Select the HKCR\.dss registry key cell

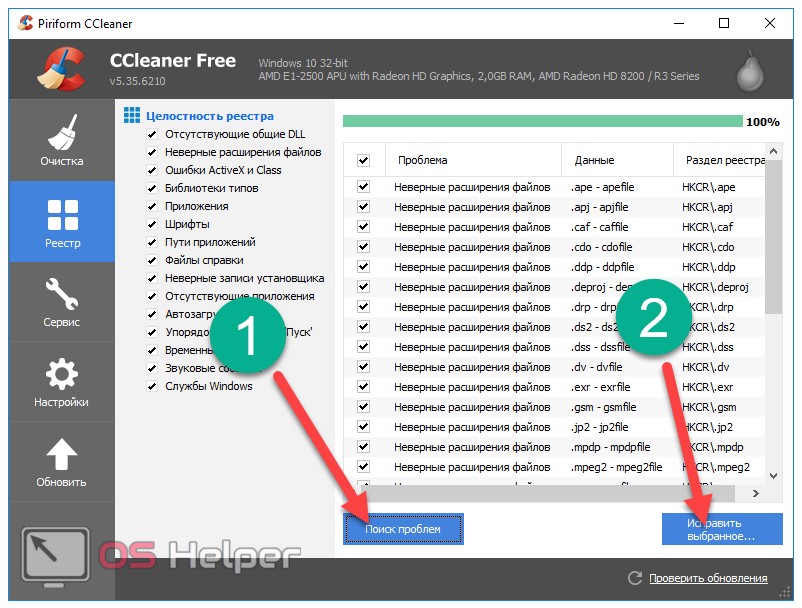707,347
